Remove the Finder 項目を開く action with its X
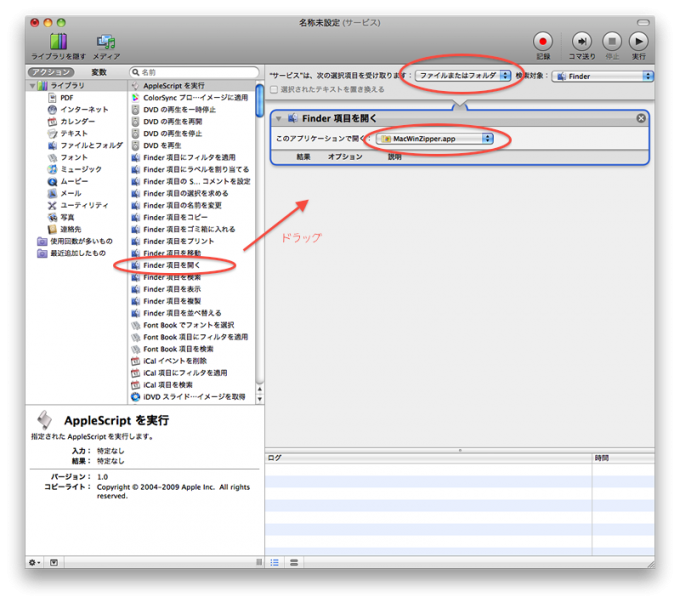The image size is (680, 603). 641,118
